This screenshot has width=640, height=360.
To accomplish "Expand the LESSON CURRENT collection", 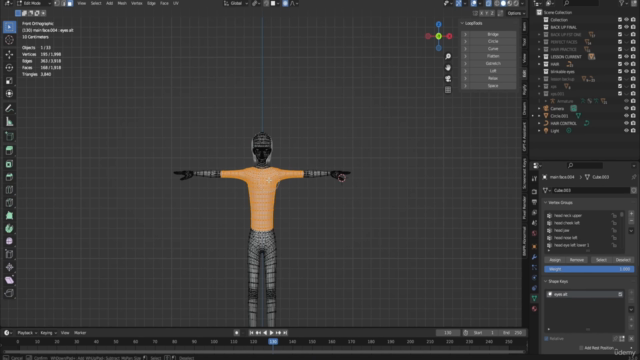I will tap(539, 57).
